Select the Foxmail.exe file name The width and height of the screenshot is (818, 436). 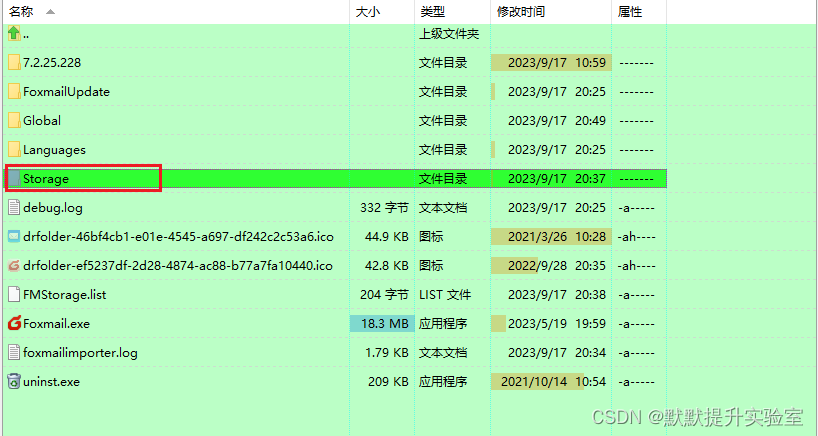(x=56, y=323)
